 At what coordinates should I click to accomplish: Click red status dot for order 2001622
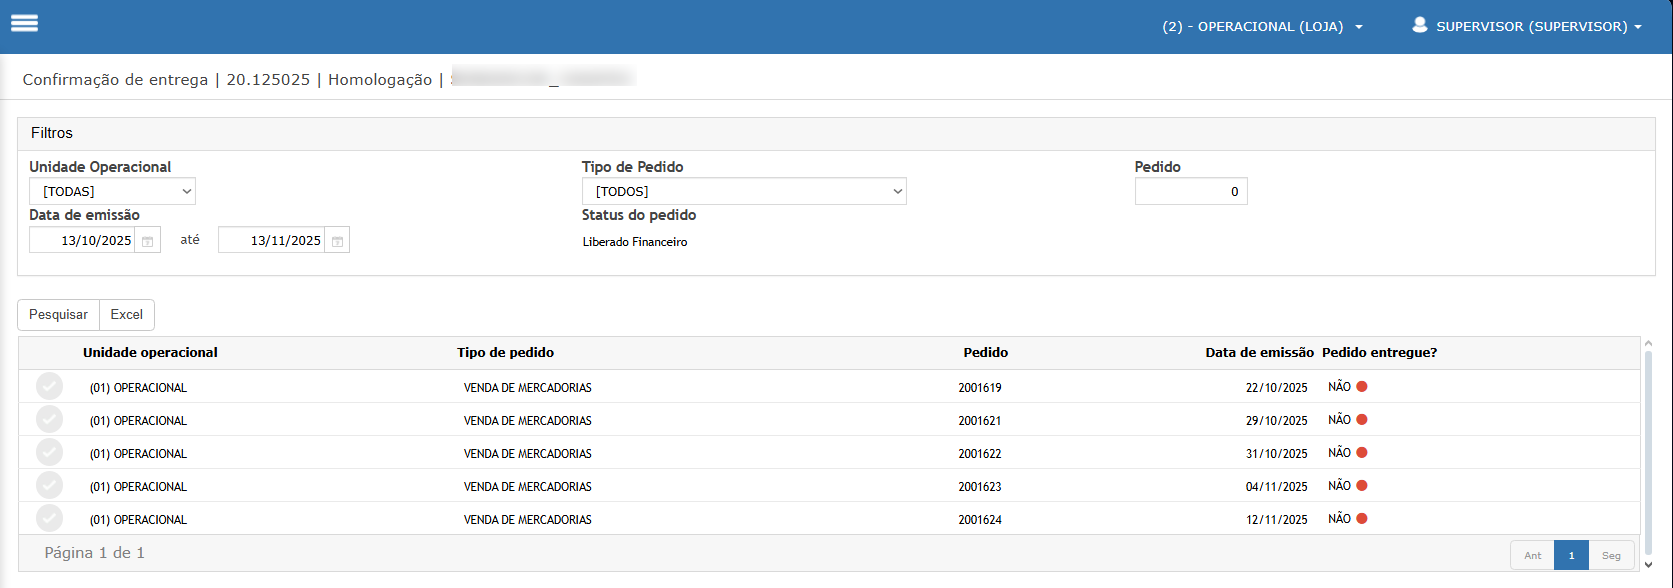point(1361,453)
